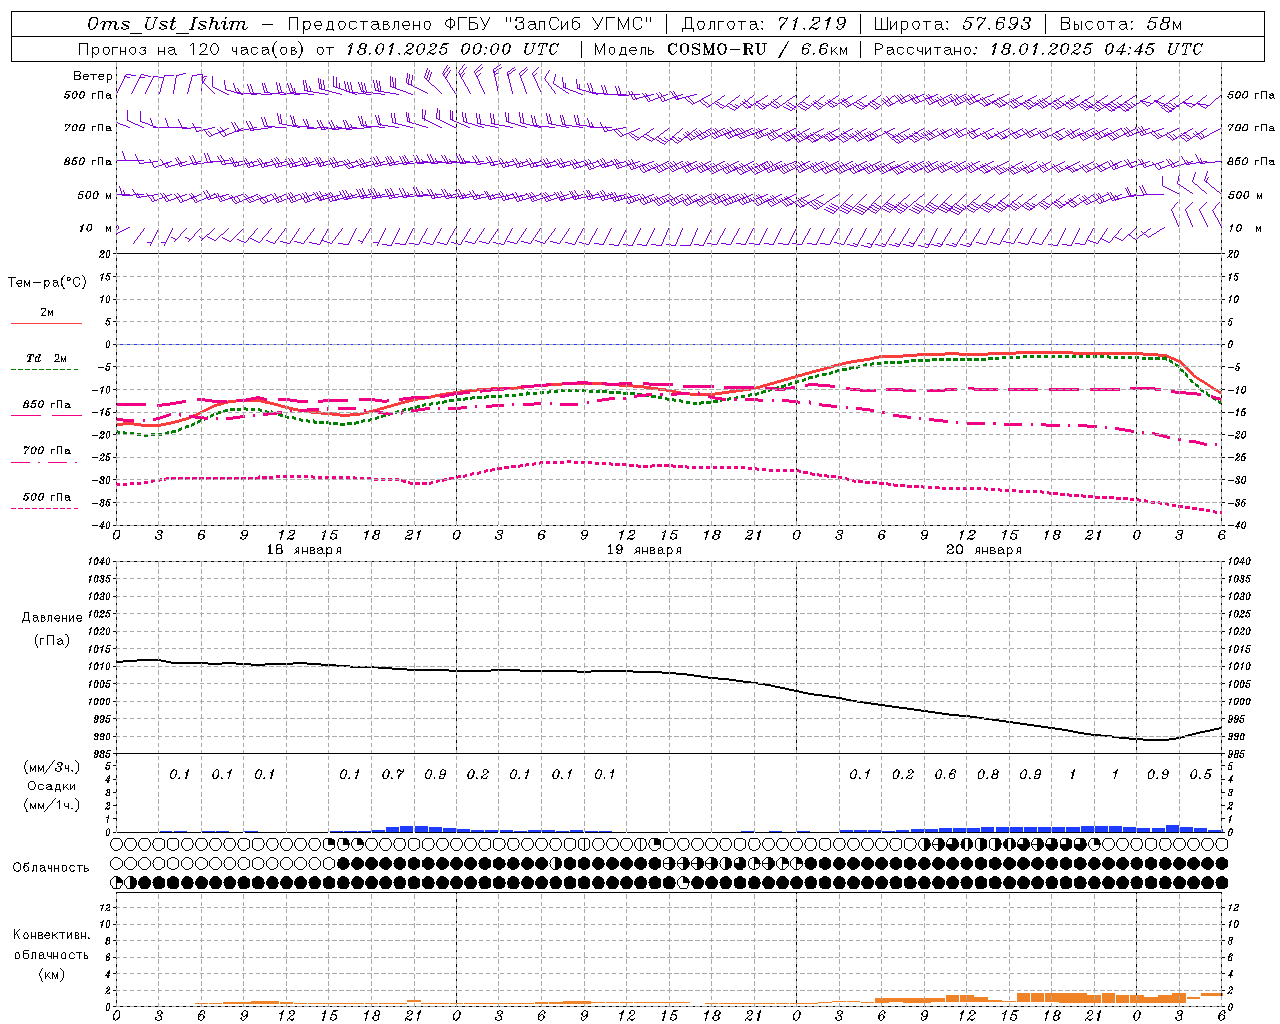Click the longitude value Долгота: 71.219
Viewport: 1280px width, 1024px height.
pos(764,24)
